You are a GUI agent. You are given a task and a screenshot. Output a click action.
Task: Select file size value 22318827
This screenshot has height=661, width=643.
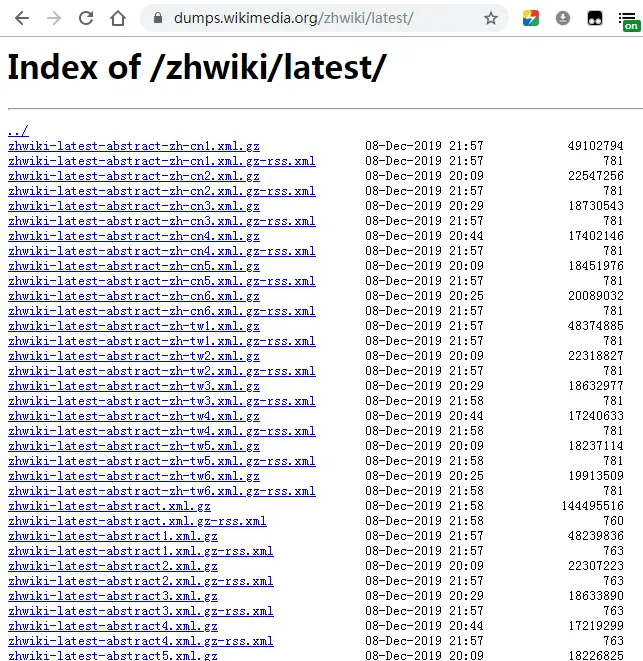595,356
